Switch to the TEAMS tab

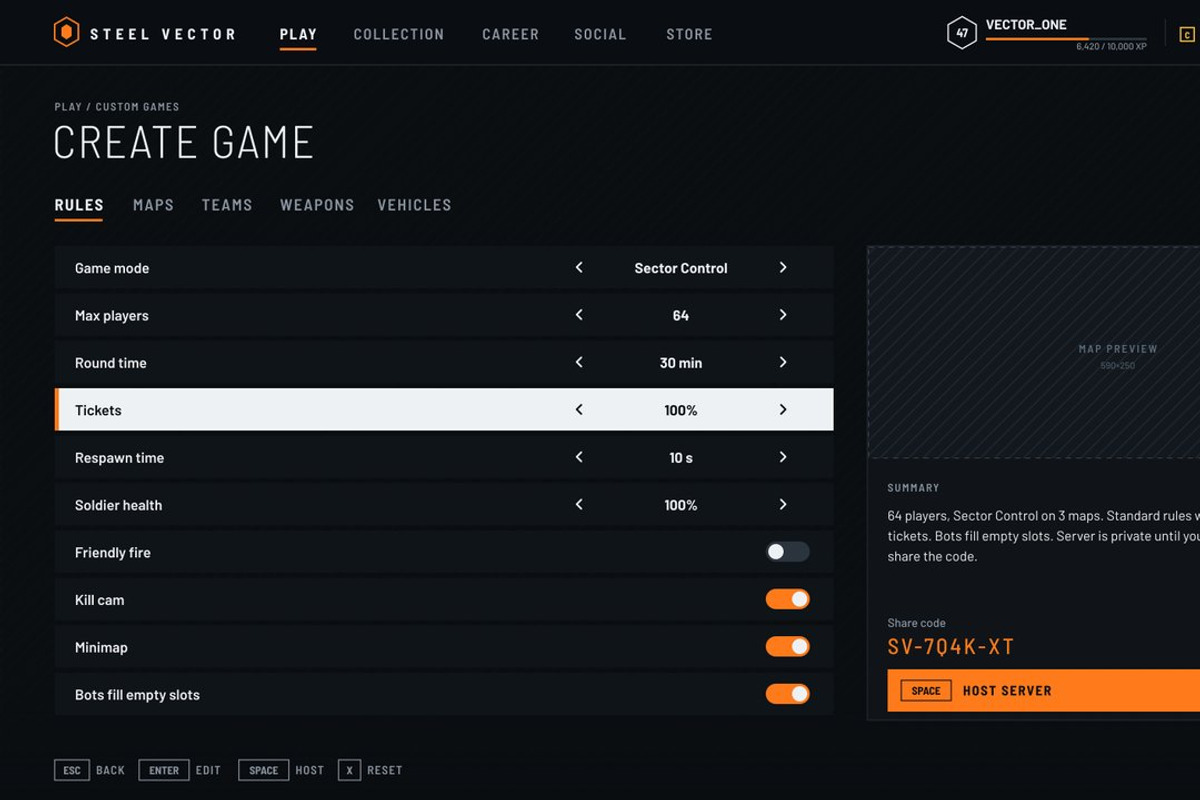[227, 205]
